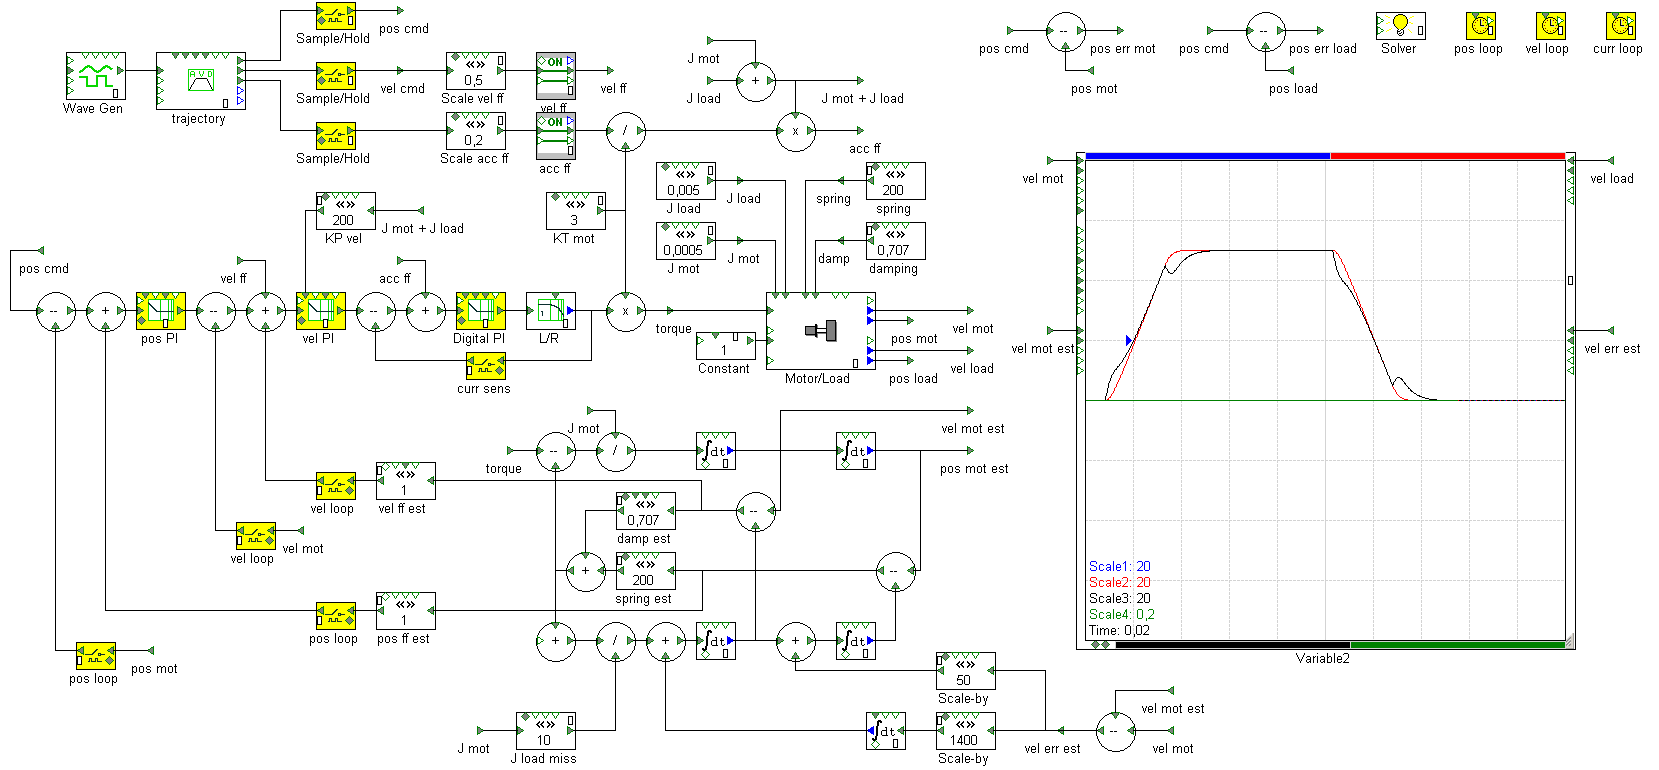Click the curr loop clock icon

(x=1620, y=26)
